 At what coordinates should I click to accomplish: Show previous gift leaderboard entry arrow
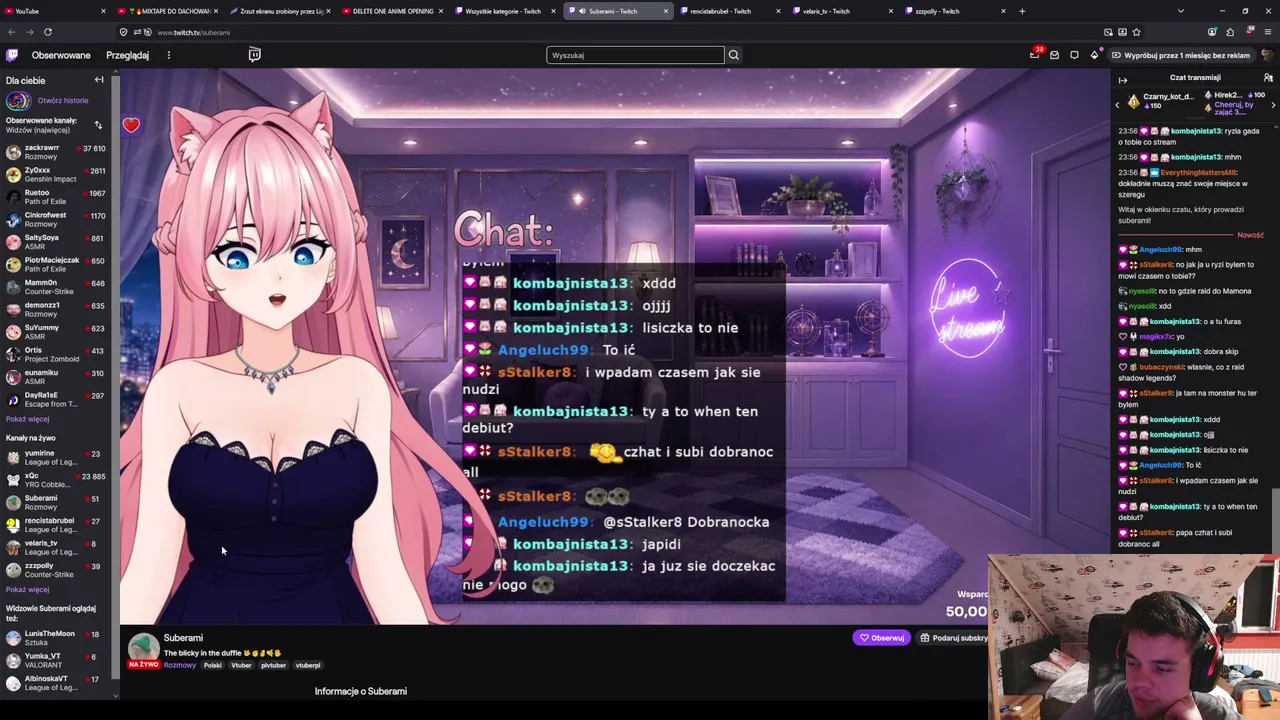pyautogui.click(x=1118, y=104)
